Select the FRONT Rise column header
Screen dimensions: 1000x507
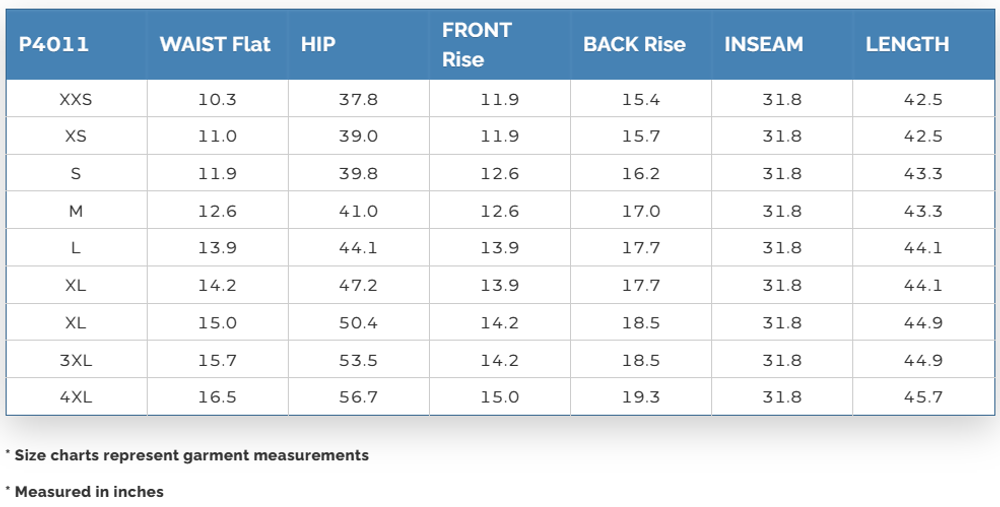[x=477, y=44]
